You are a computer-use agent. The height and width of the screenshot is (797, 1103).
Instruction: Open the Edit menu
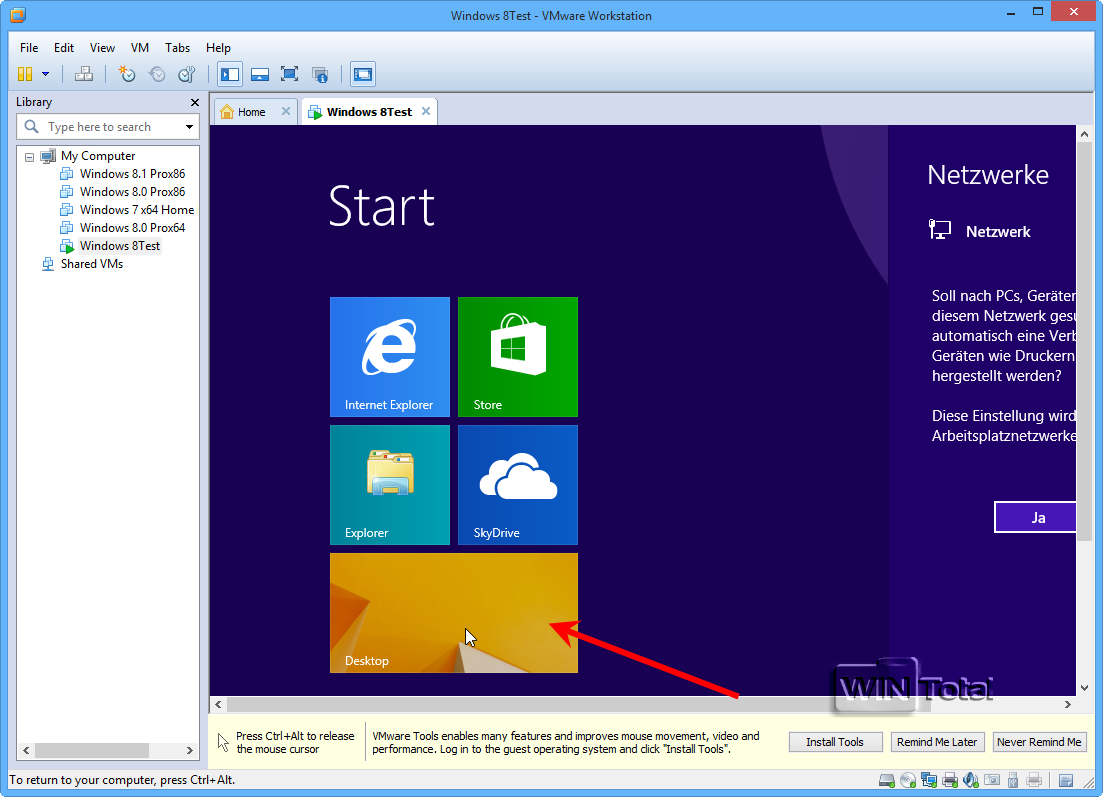[x=64, y=48]
